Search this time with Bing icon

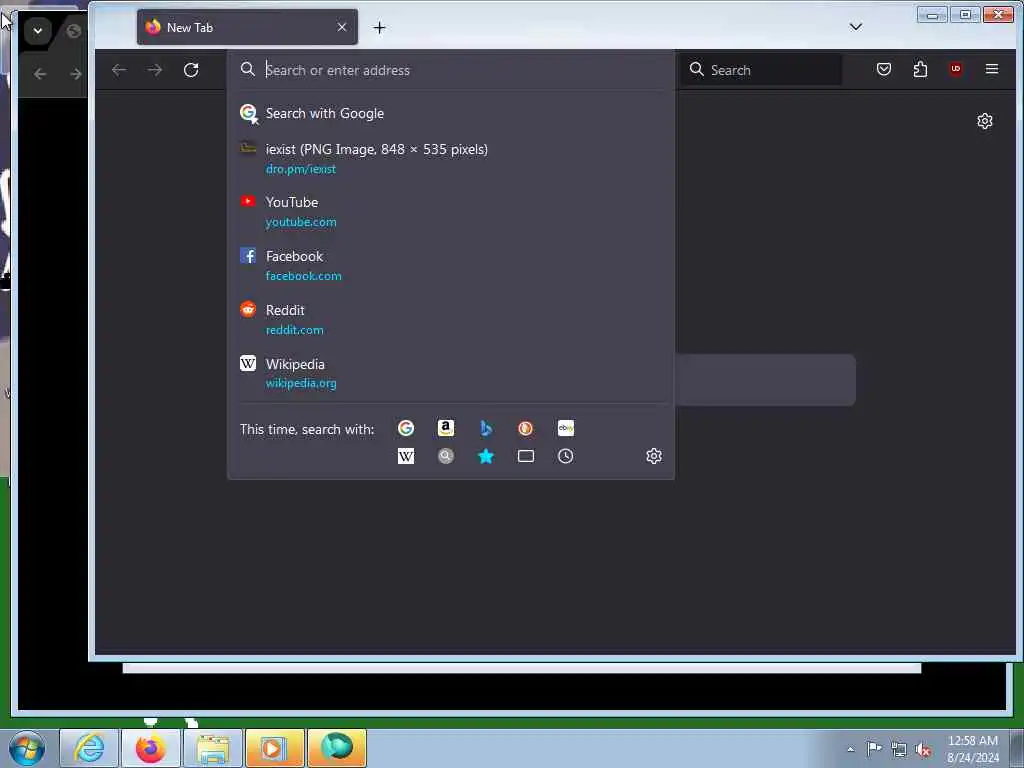pos(486,428)
